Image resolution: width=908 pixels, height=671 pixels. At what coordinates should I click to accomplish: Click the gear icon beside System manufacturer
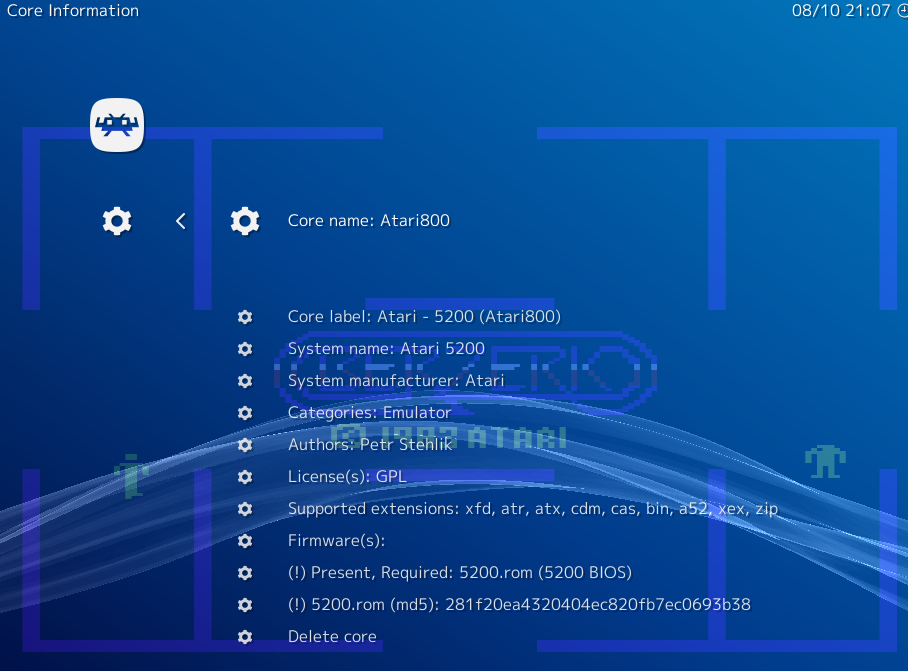pyautogui.click(x=245, y=381)
